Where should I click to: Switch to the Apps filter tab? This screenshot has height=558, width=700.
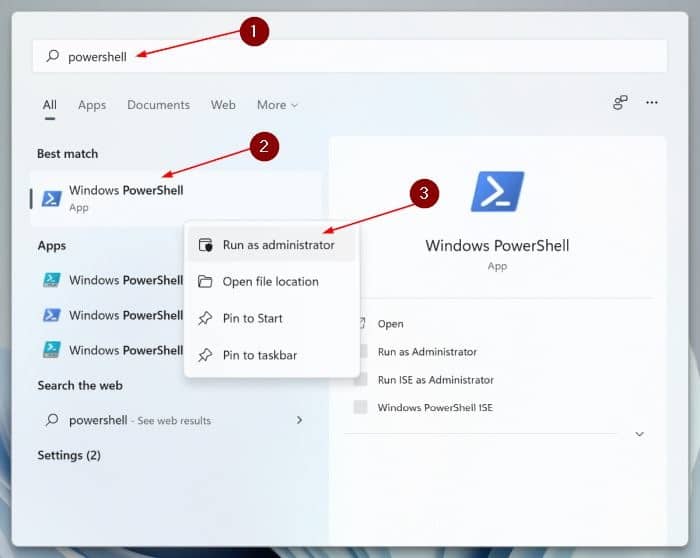[92, 105]
